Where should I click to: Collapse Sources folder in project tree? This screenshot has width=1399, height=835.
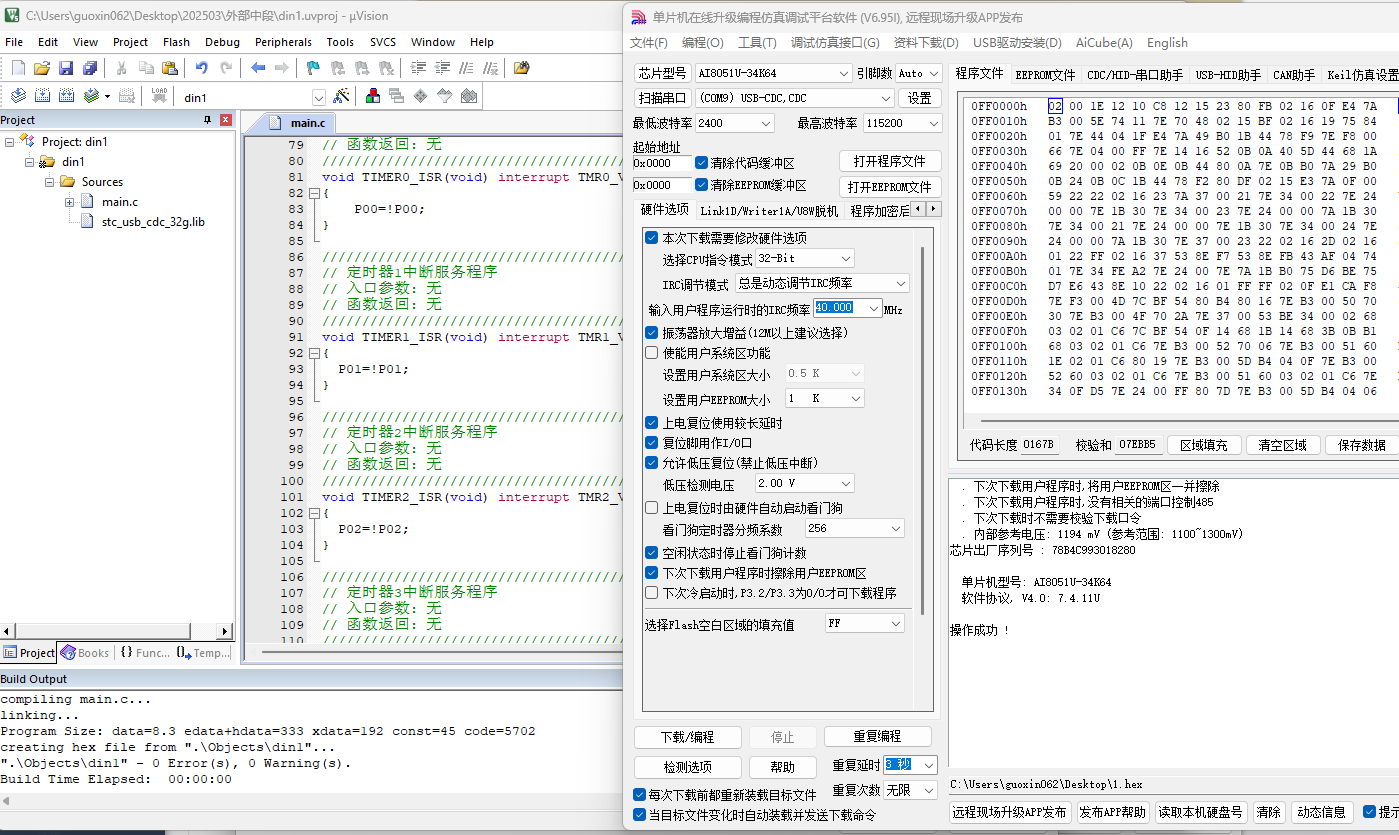click(50, 182)
